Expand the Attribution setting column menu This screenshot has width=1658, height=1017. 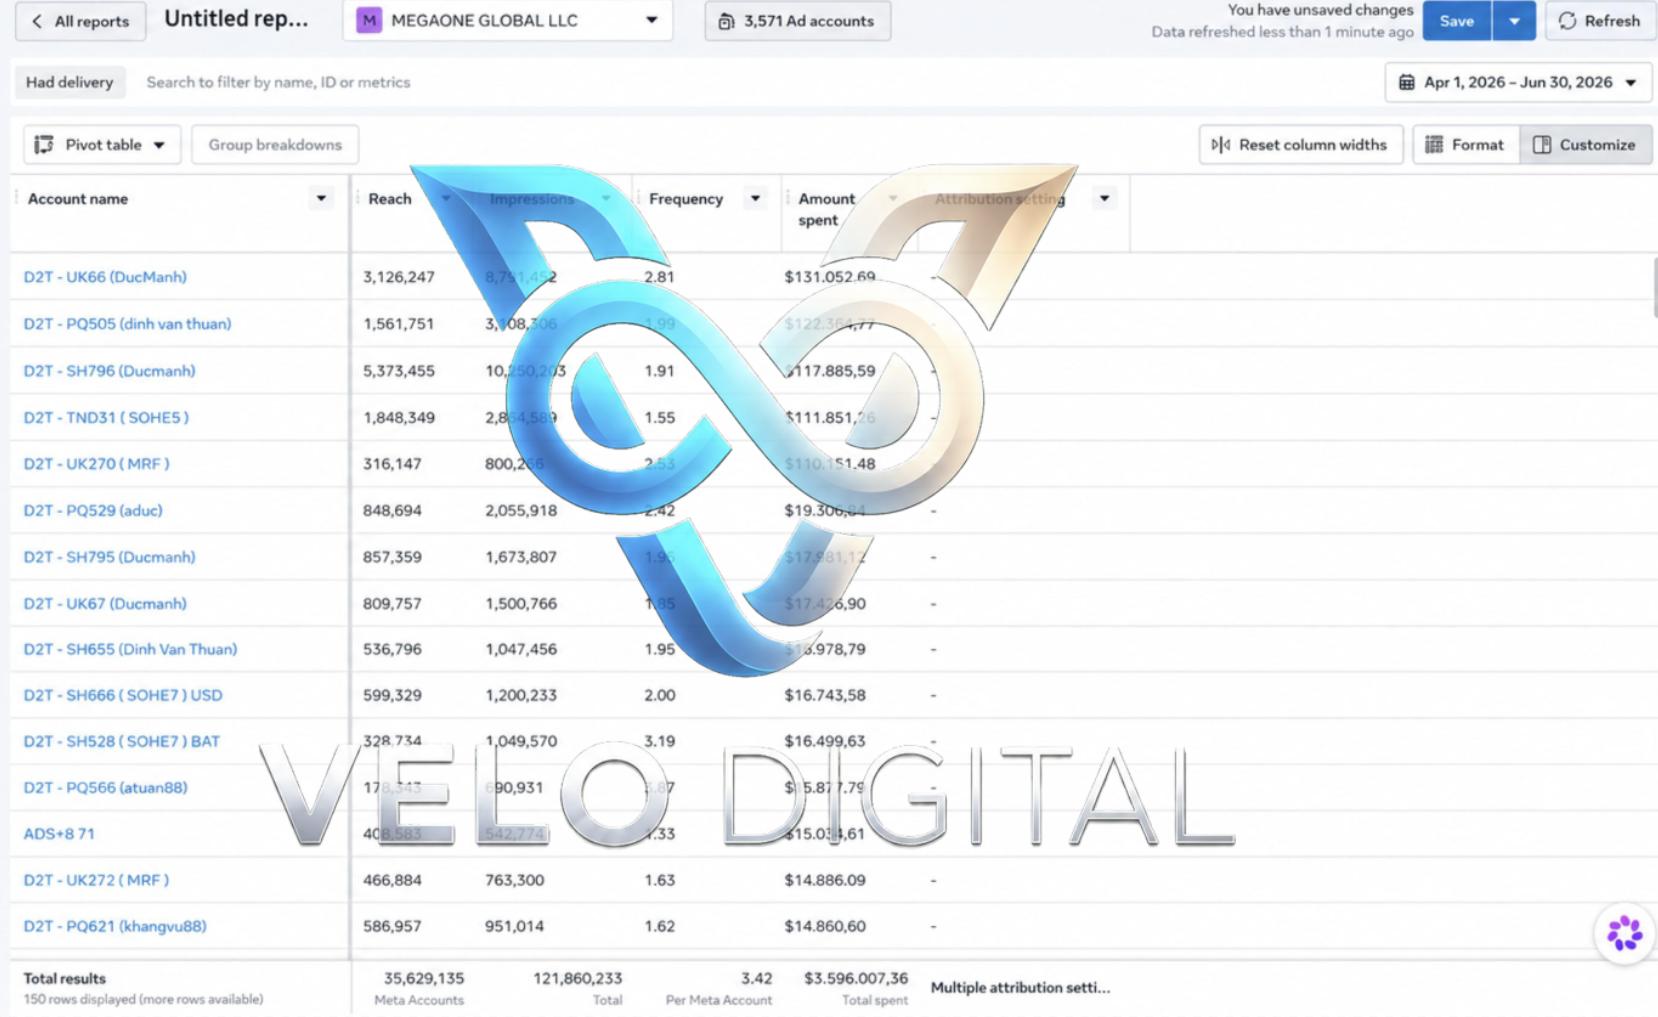pos(1104,198)
